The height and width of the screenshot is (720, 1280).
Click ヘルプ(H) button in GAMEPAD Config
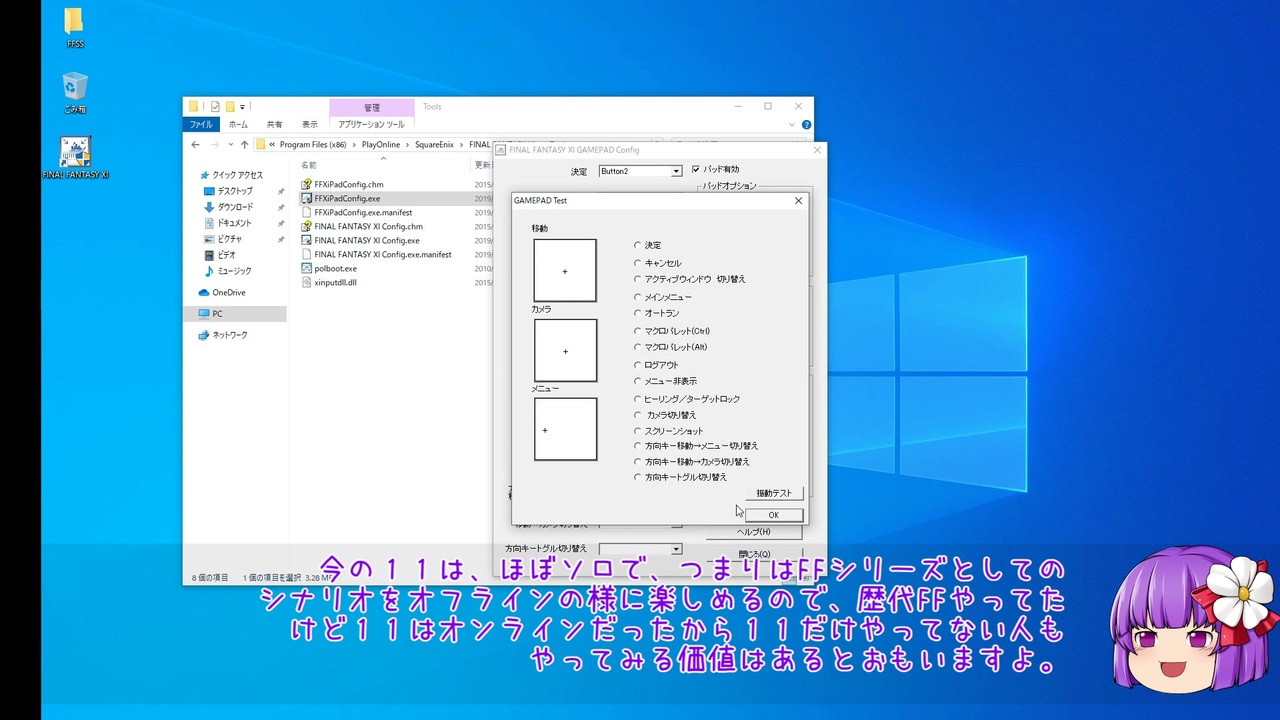point(754,532)
